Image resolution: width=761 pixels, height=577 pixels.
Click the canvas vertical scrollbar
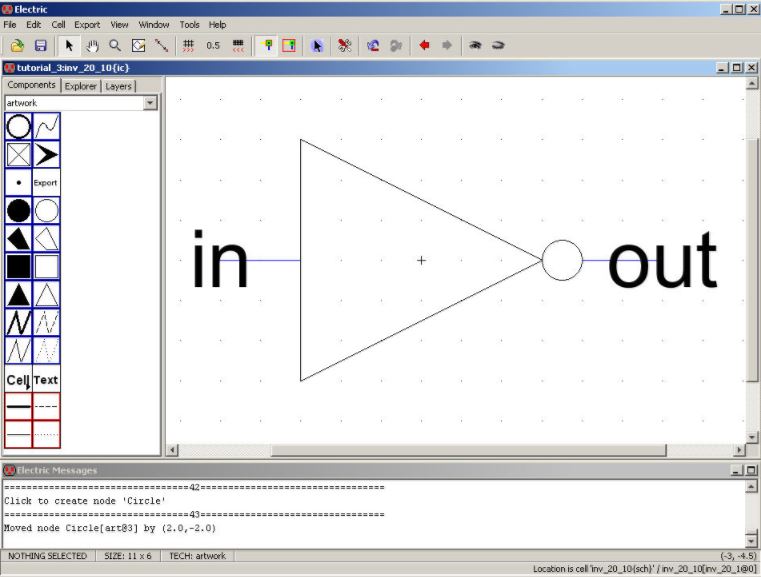pyautogui.click(x=753, y=260)
